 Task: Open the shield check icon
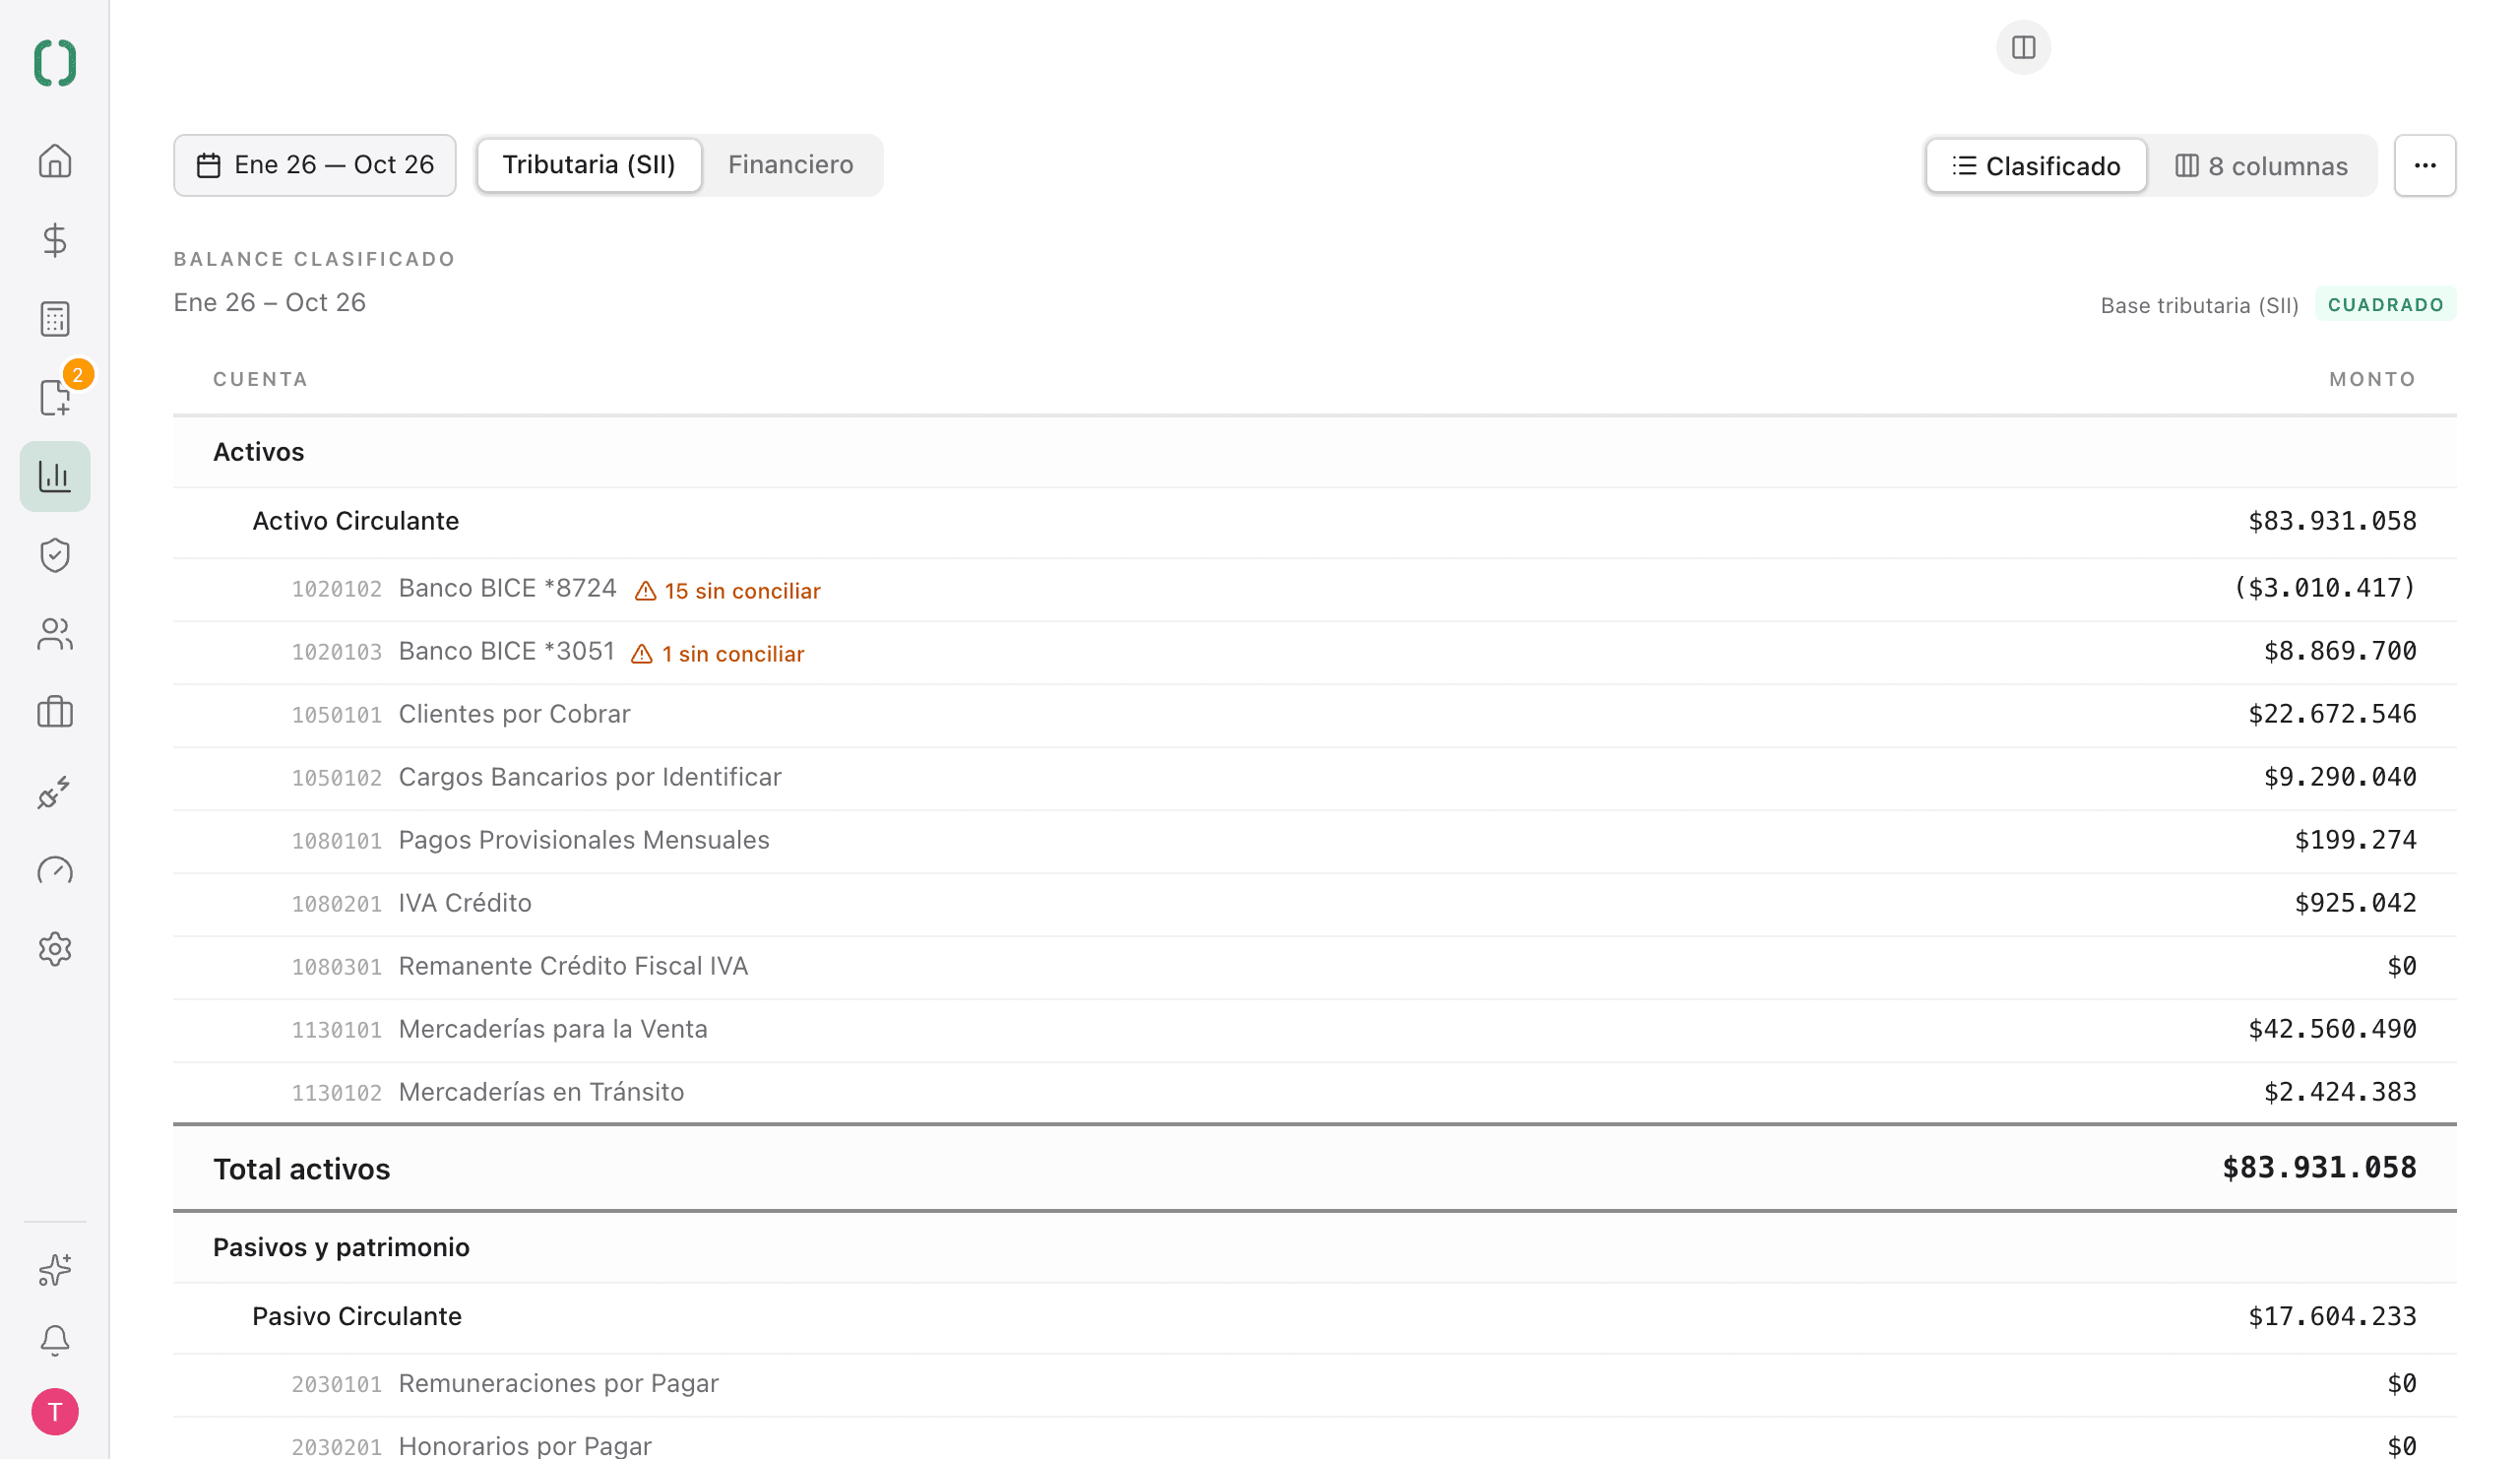tap(55, 555)
